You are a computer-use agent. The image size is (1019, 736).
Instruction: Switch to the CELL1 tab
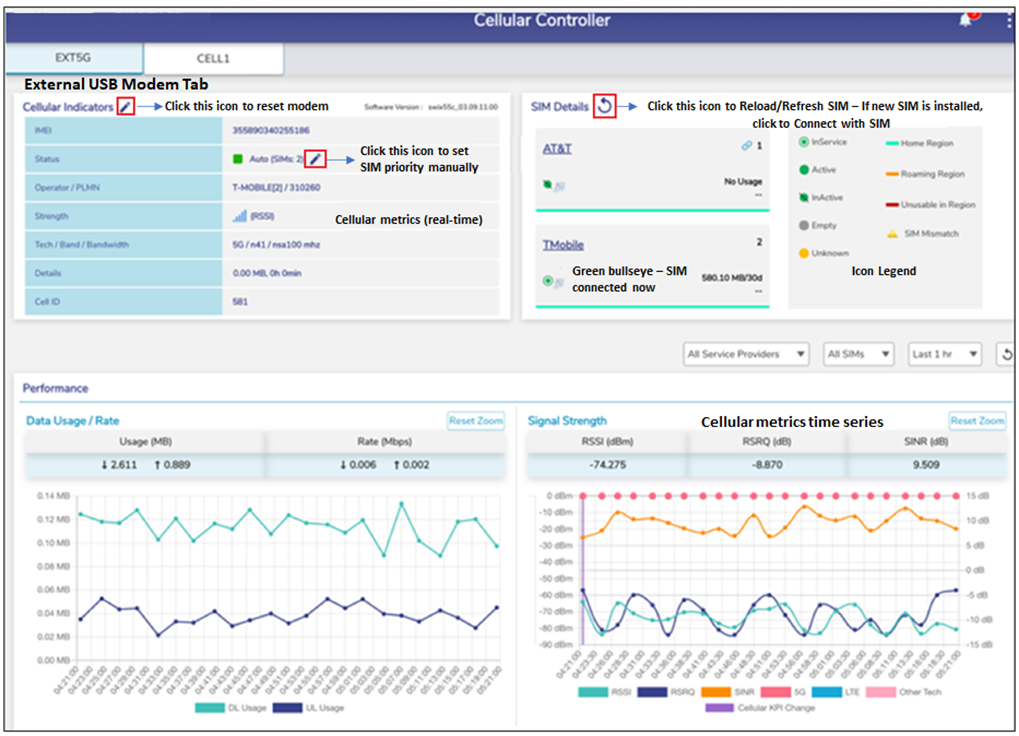point(213,59)
